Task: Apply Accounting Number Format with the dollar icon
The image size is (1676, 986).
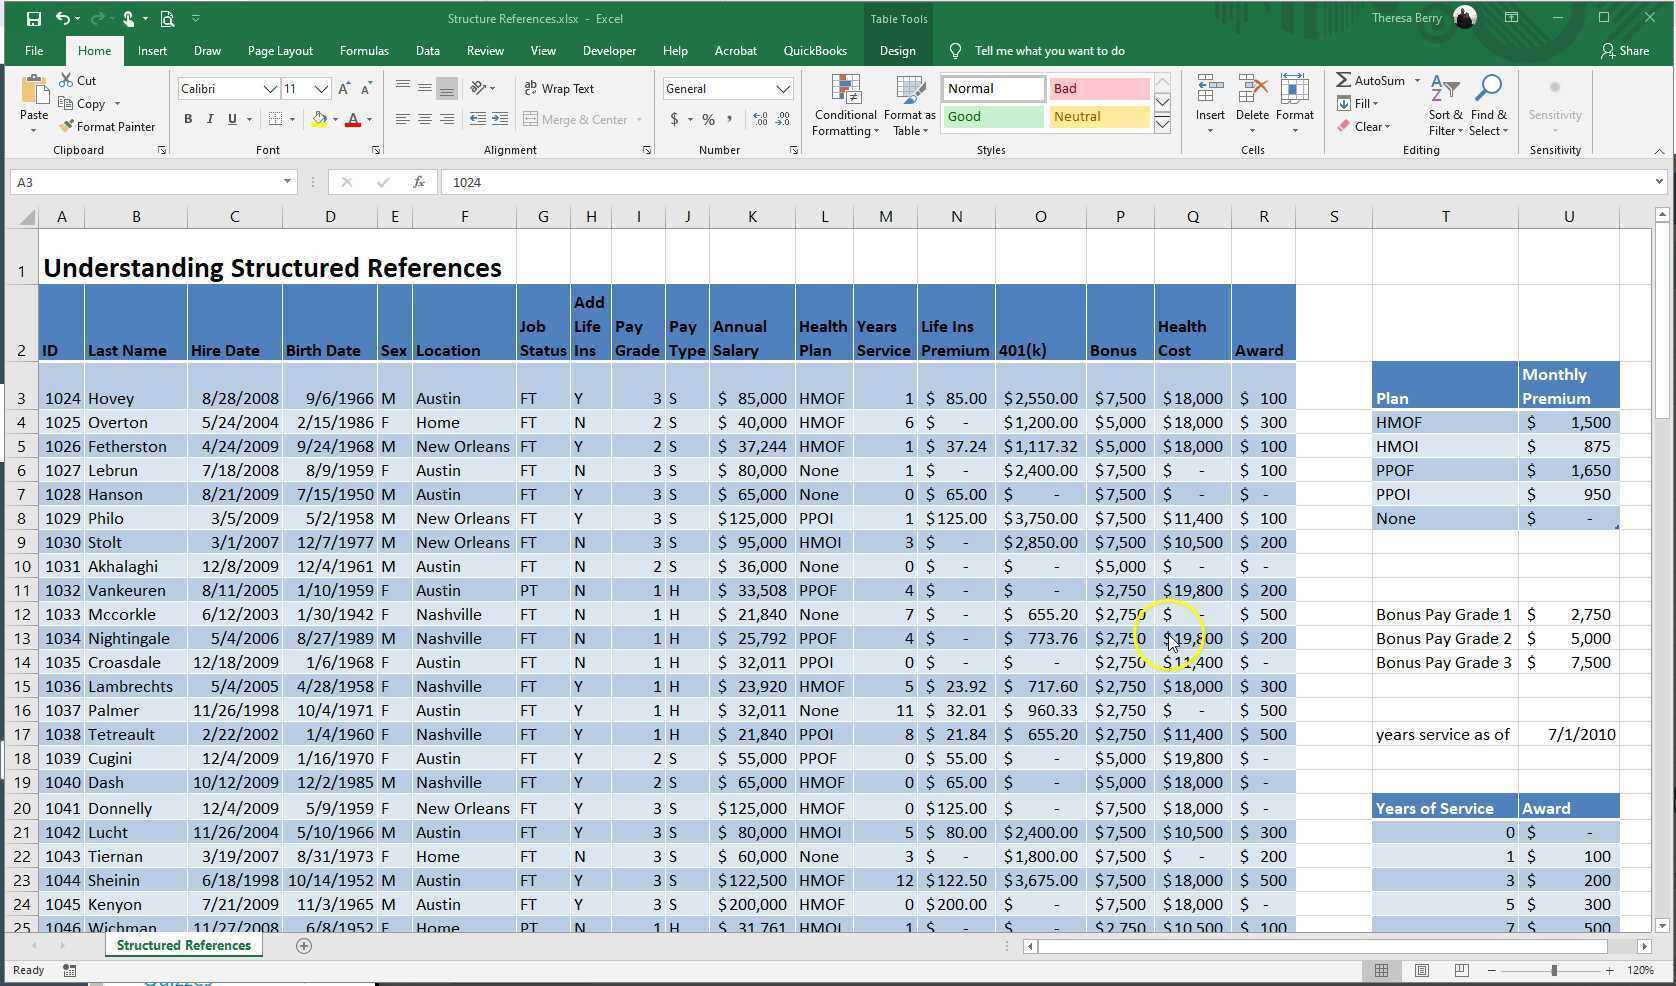Action: pyautogui.click(x=677, y=119)
